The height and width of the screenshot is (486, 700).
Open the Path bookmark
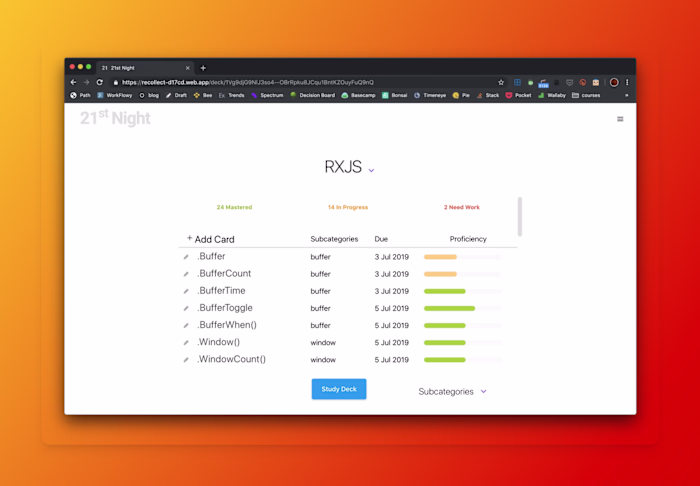pyautogui.click(x=80, y=96)
